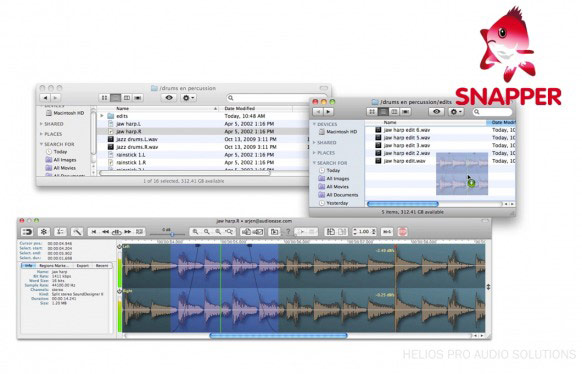Zoom in on the Snapper waveform

[195, 232]
